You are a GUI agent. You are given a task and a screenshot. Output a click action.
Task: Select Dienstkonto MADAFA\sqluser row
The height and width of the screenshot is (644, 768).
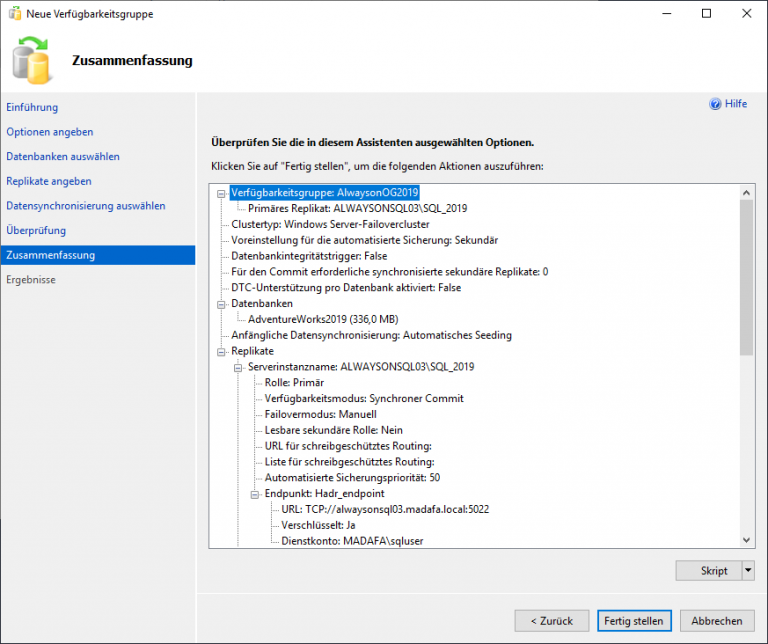353,541
